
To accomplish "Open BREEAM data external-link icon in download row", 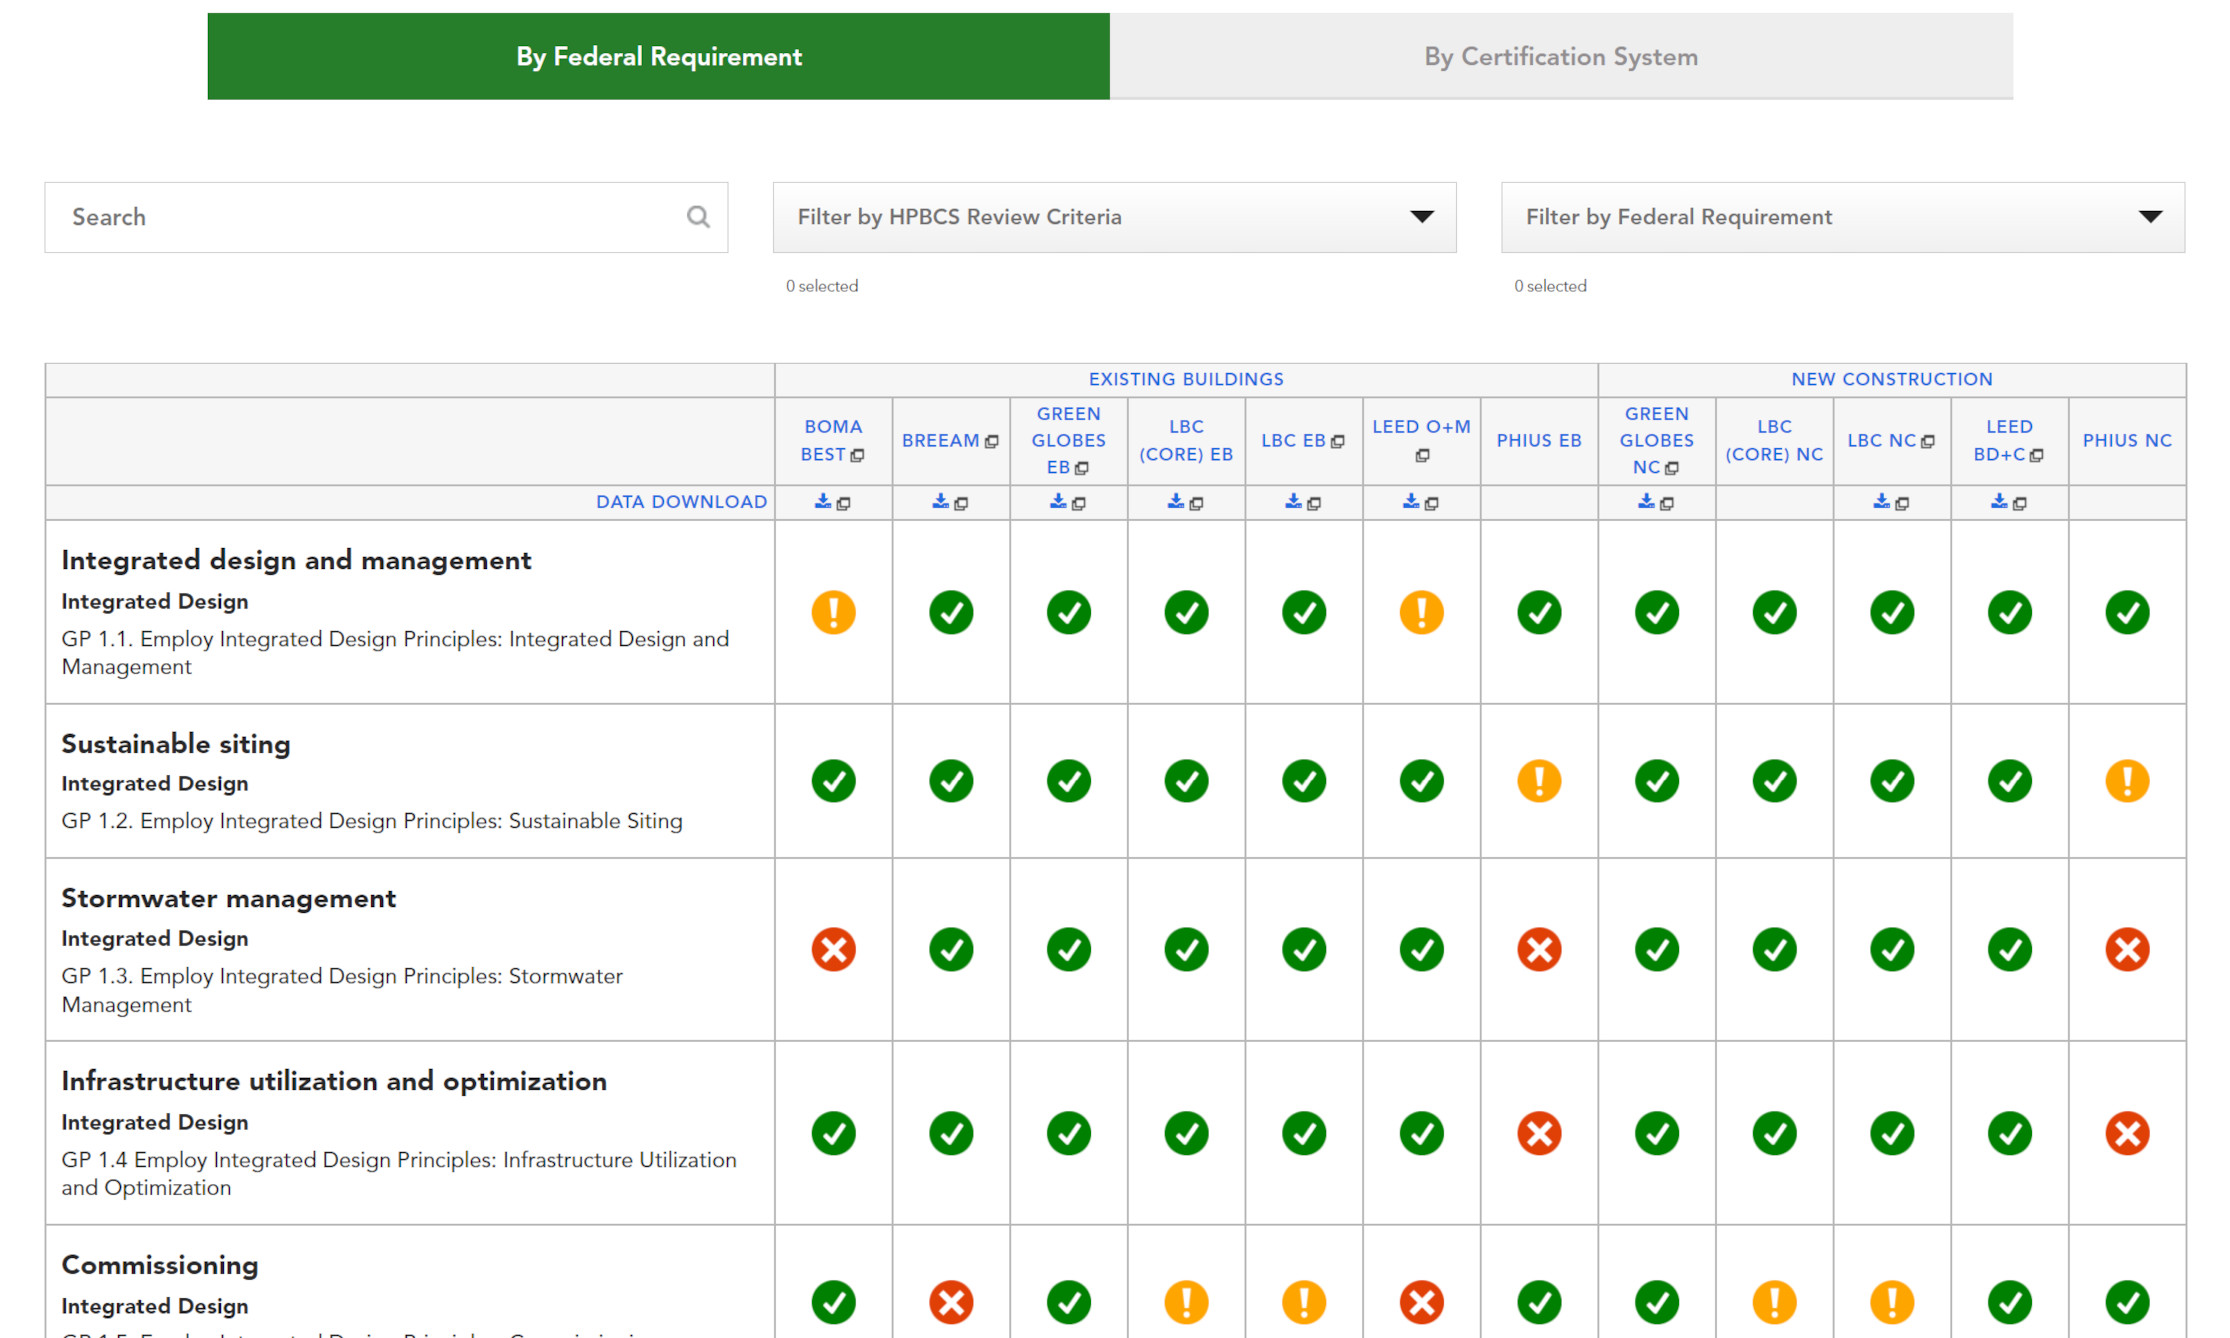I will pos(962,503).
